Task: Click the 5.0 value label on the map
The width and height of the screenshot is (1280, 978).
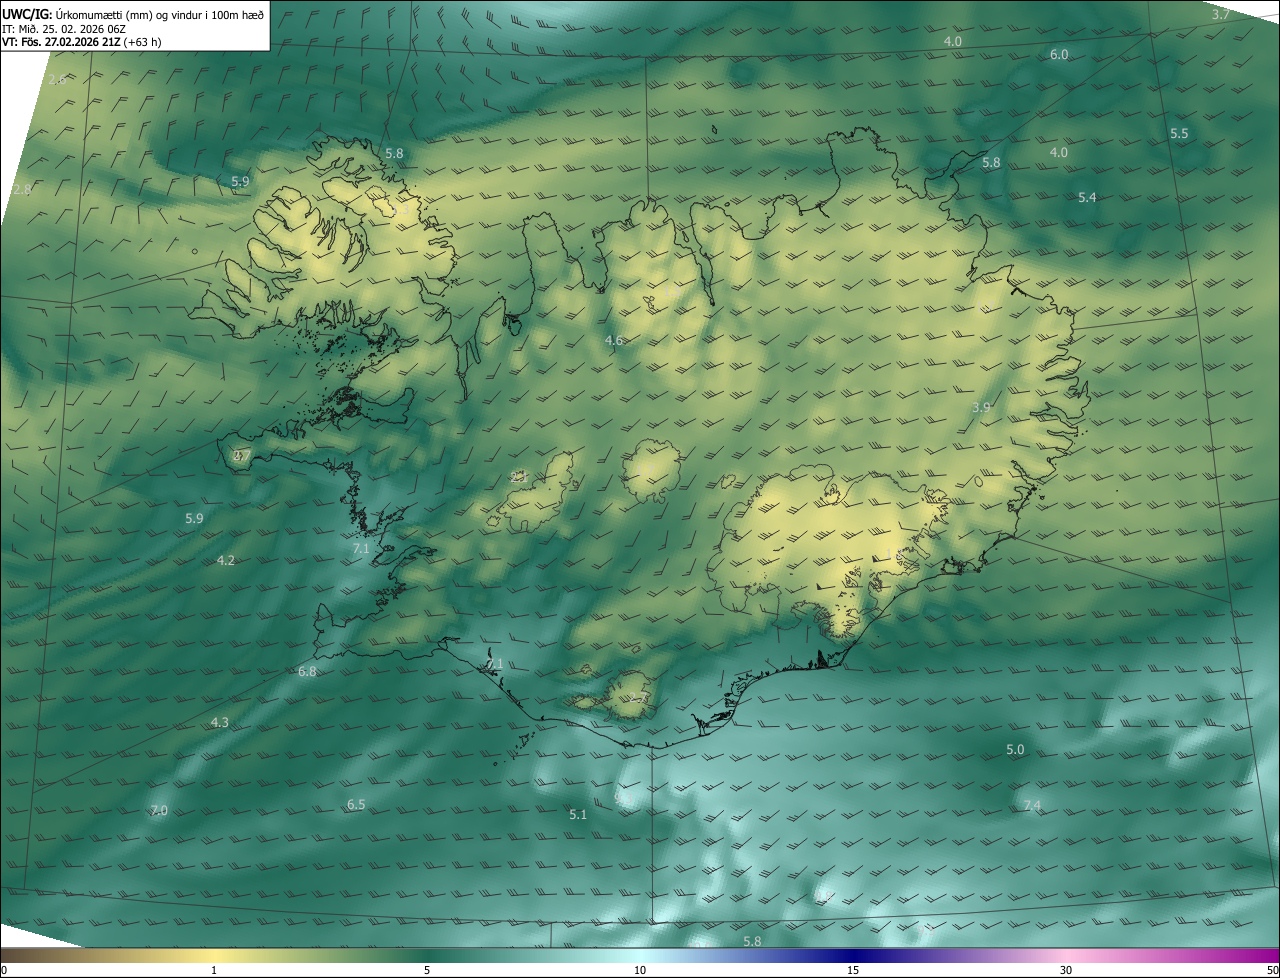Action: (1015, 749)
